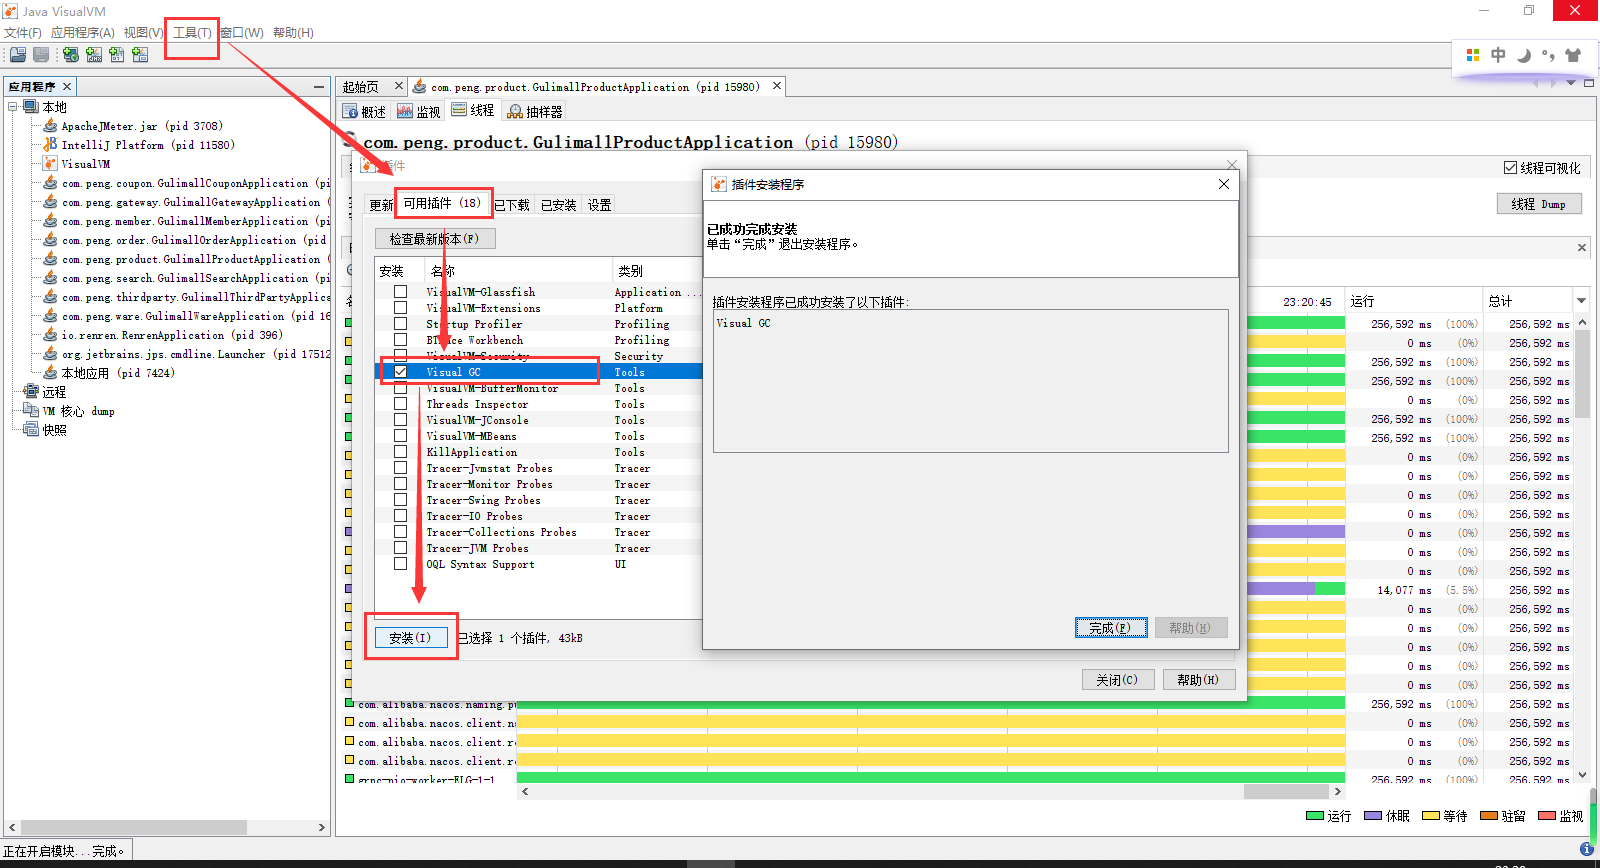Open the thread table column dropdown arrow
Viewport: 1600px width, 868px height.
(1581, 301)
